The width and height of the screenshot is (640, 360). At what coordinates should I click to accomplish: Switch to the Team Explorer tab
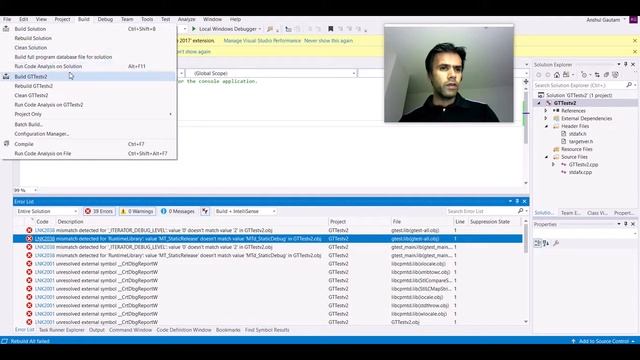point(571,213)
